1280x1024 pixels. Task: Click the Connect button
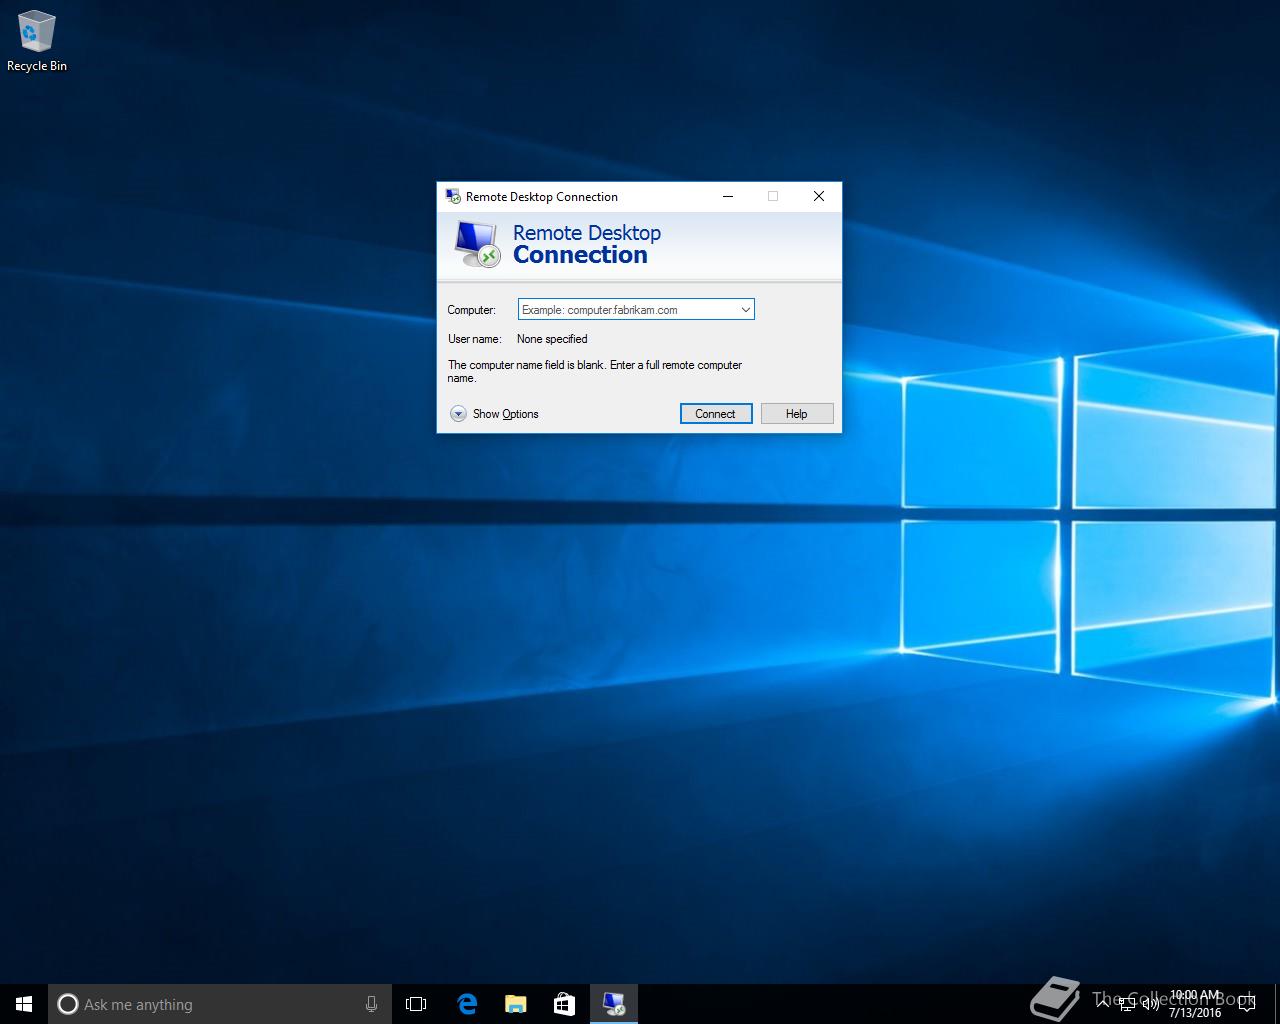(x=716, y=414)
